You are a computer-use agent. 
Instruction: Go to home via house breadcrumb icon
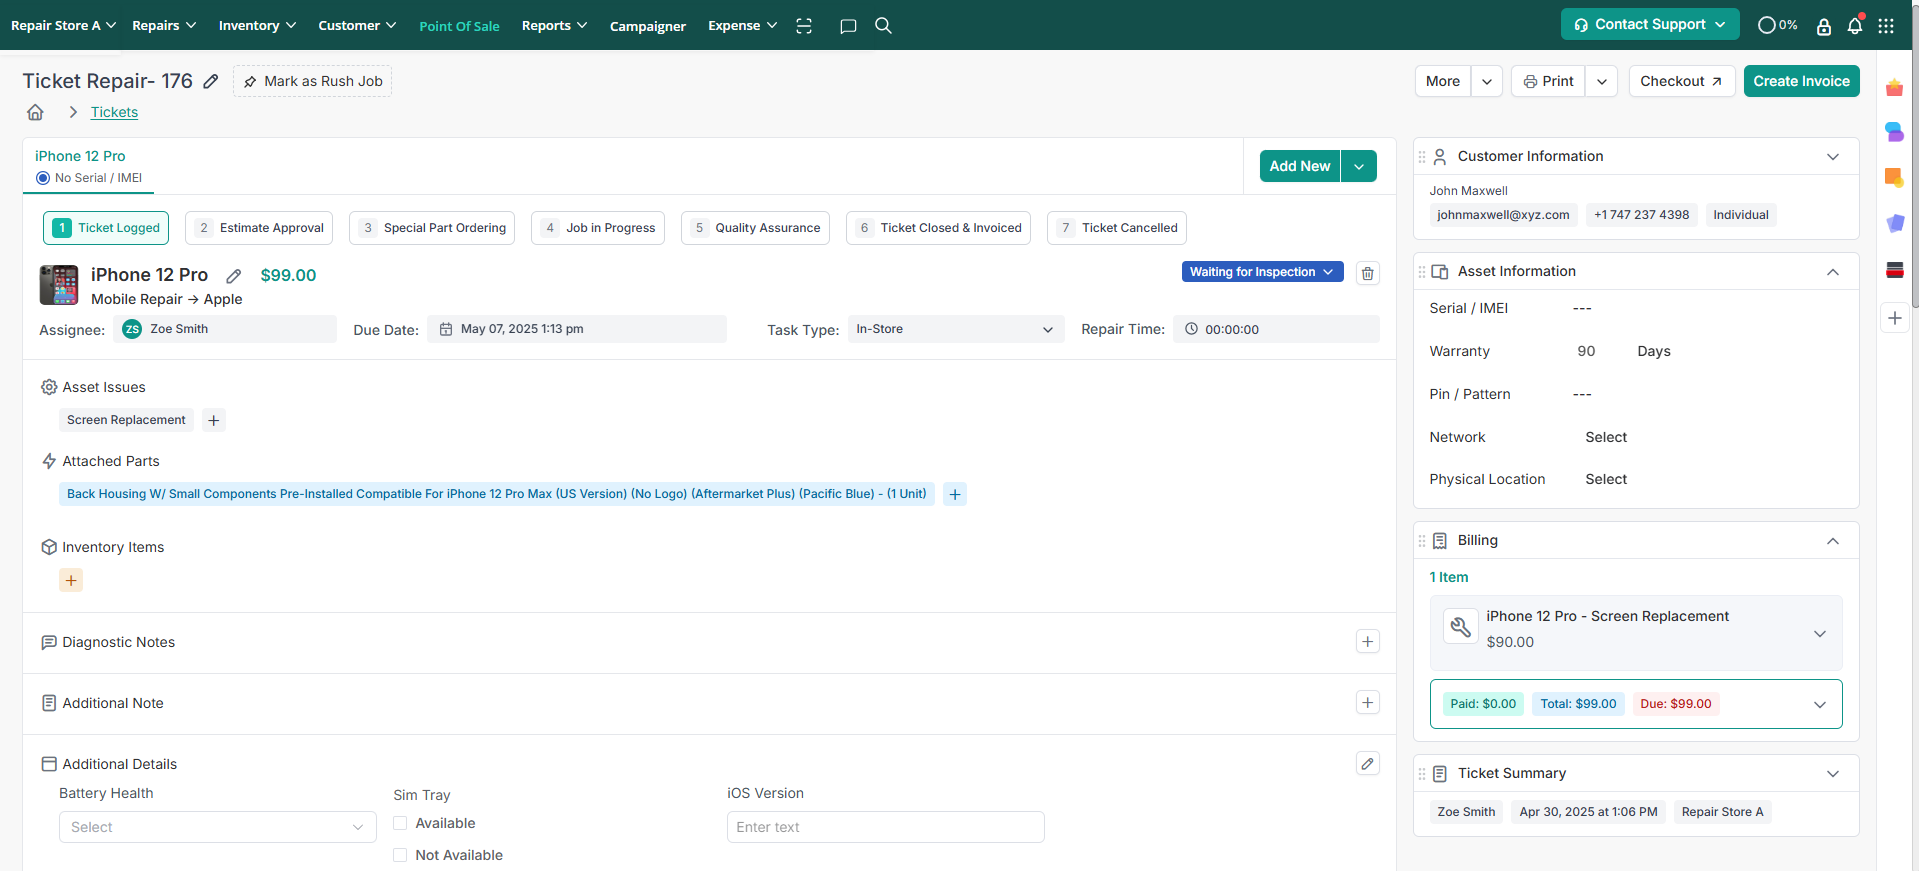[35, 112]
